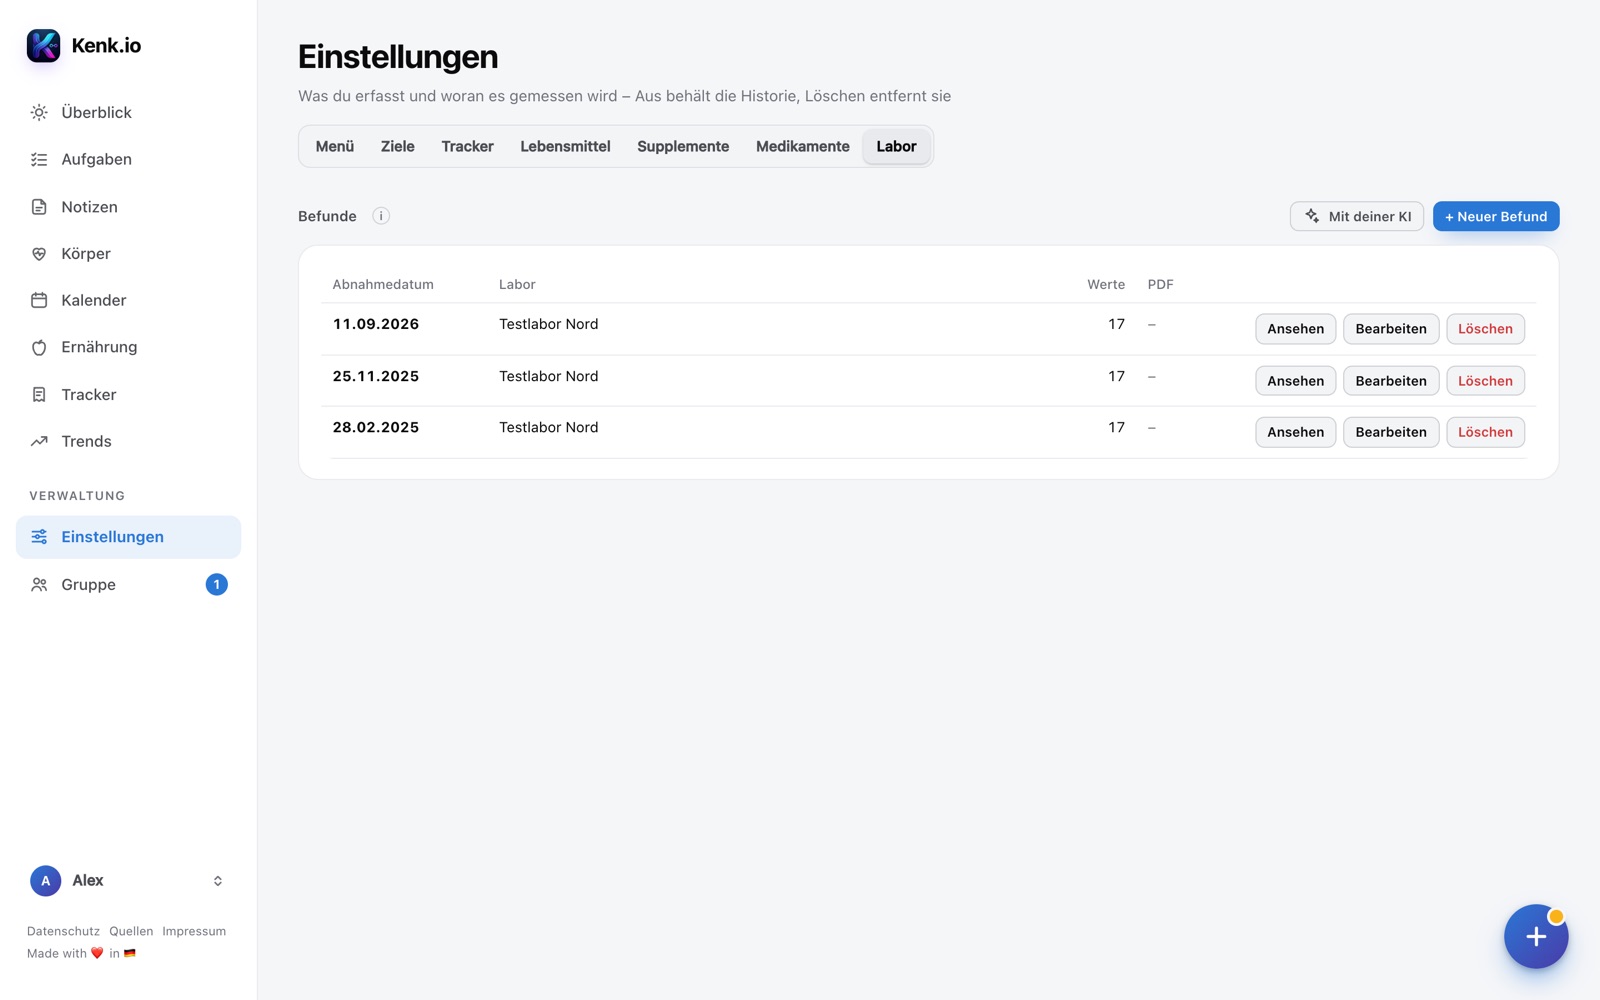Screen dimensions: 1600x1000
Task: Delete the 25.11.2025 result
Action: click(x=1485, y=381)
